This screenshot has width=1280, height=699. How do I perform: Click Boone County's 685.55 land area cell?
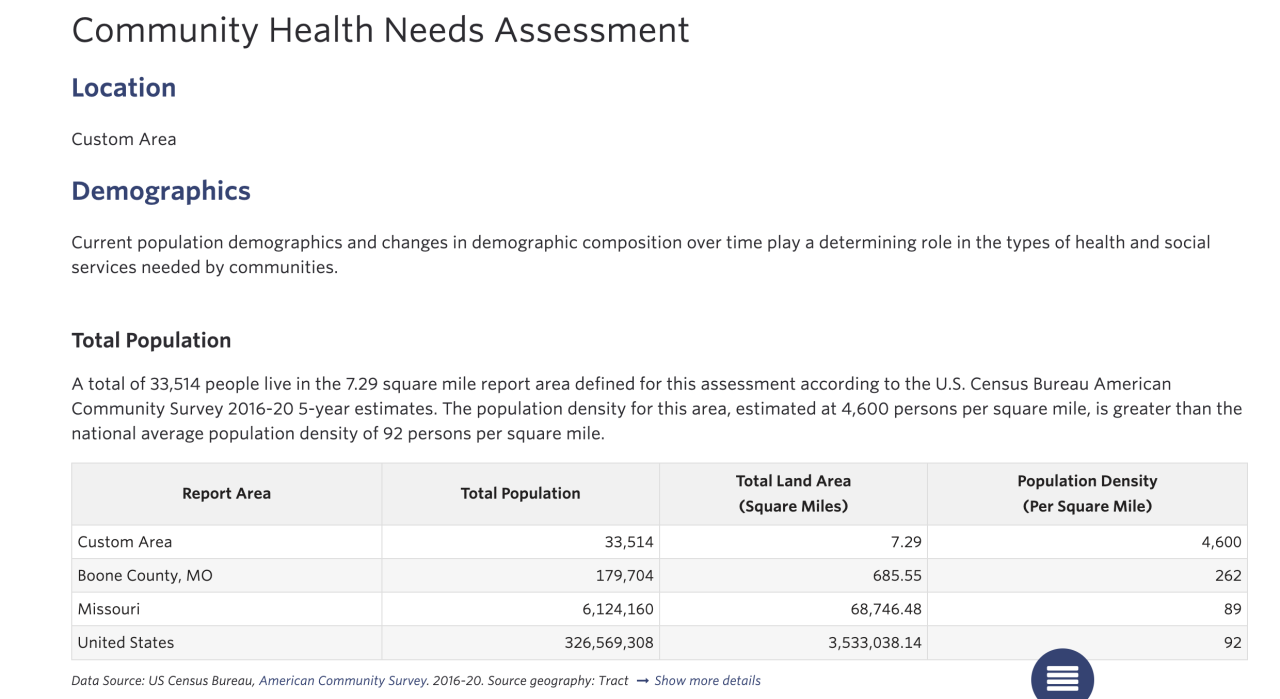click(896, 576)
